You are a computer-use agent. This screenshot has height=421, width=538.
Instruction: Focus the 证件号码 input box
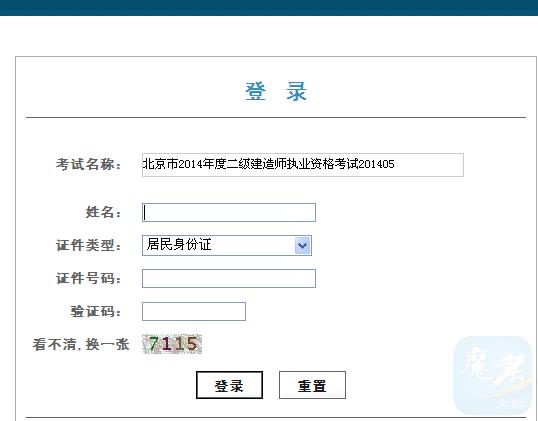click(229, 278)
